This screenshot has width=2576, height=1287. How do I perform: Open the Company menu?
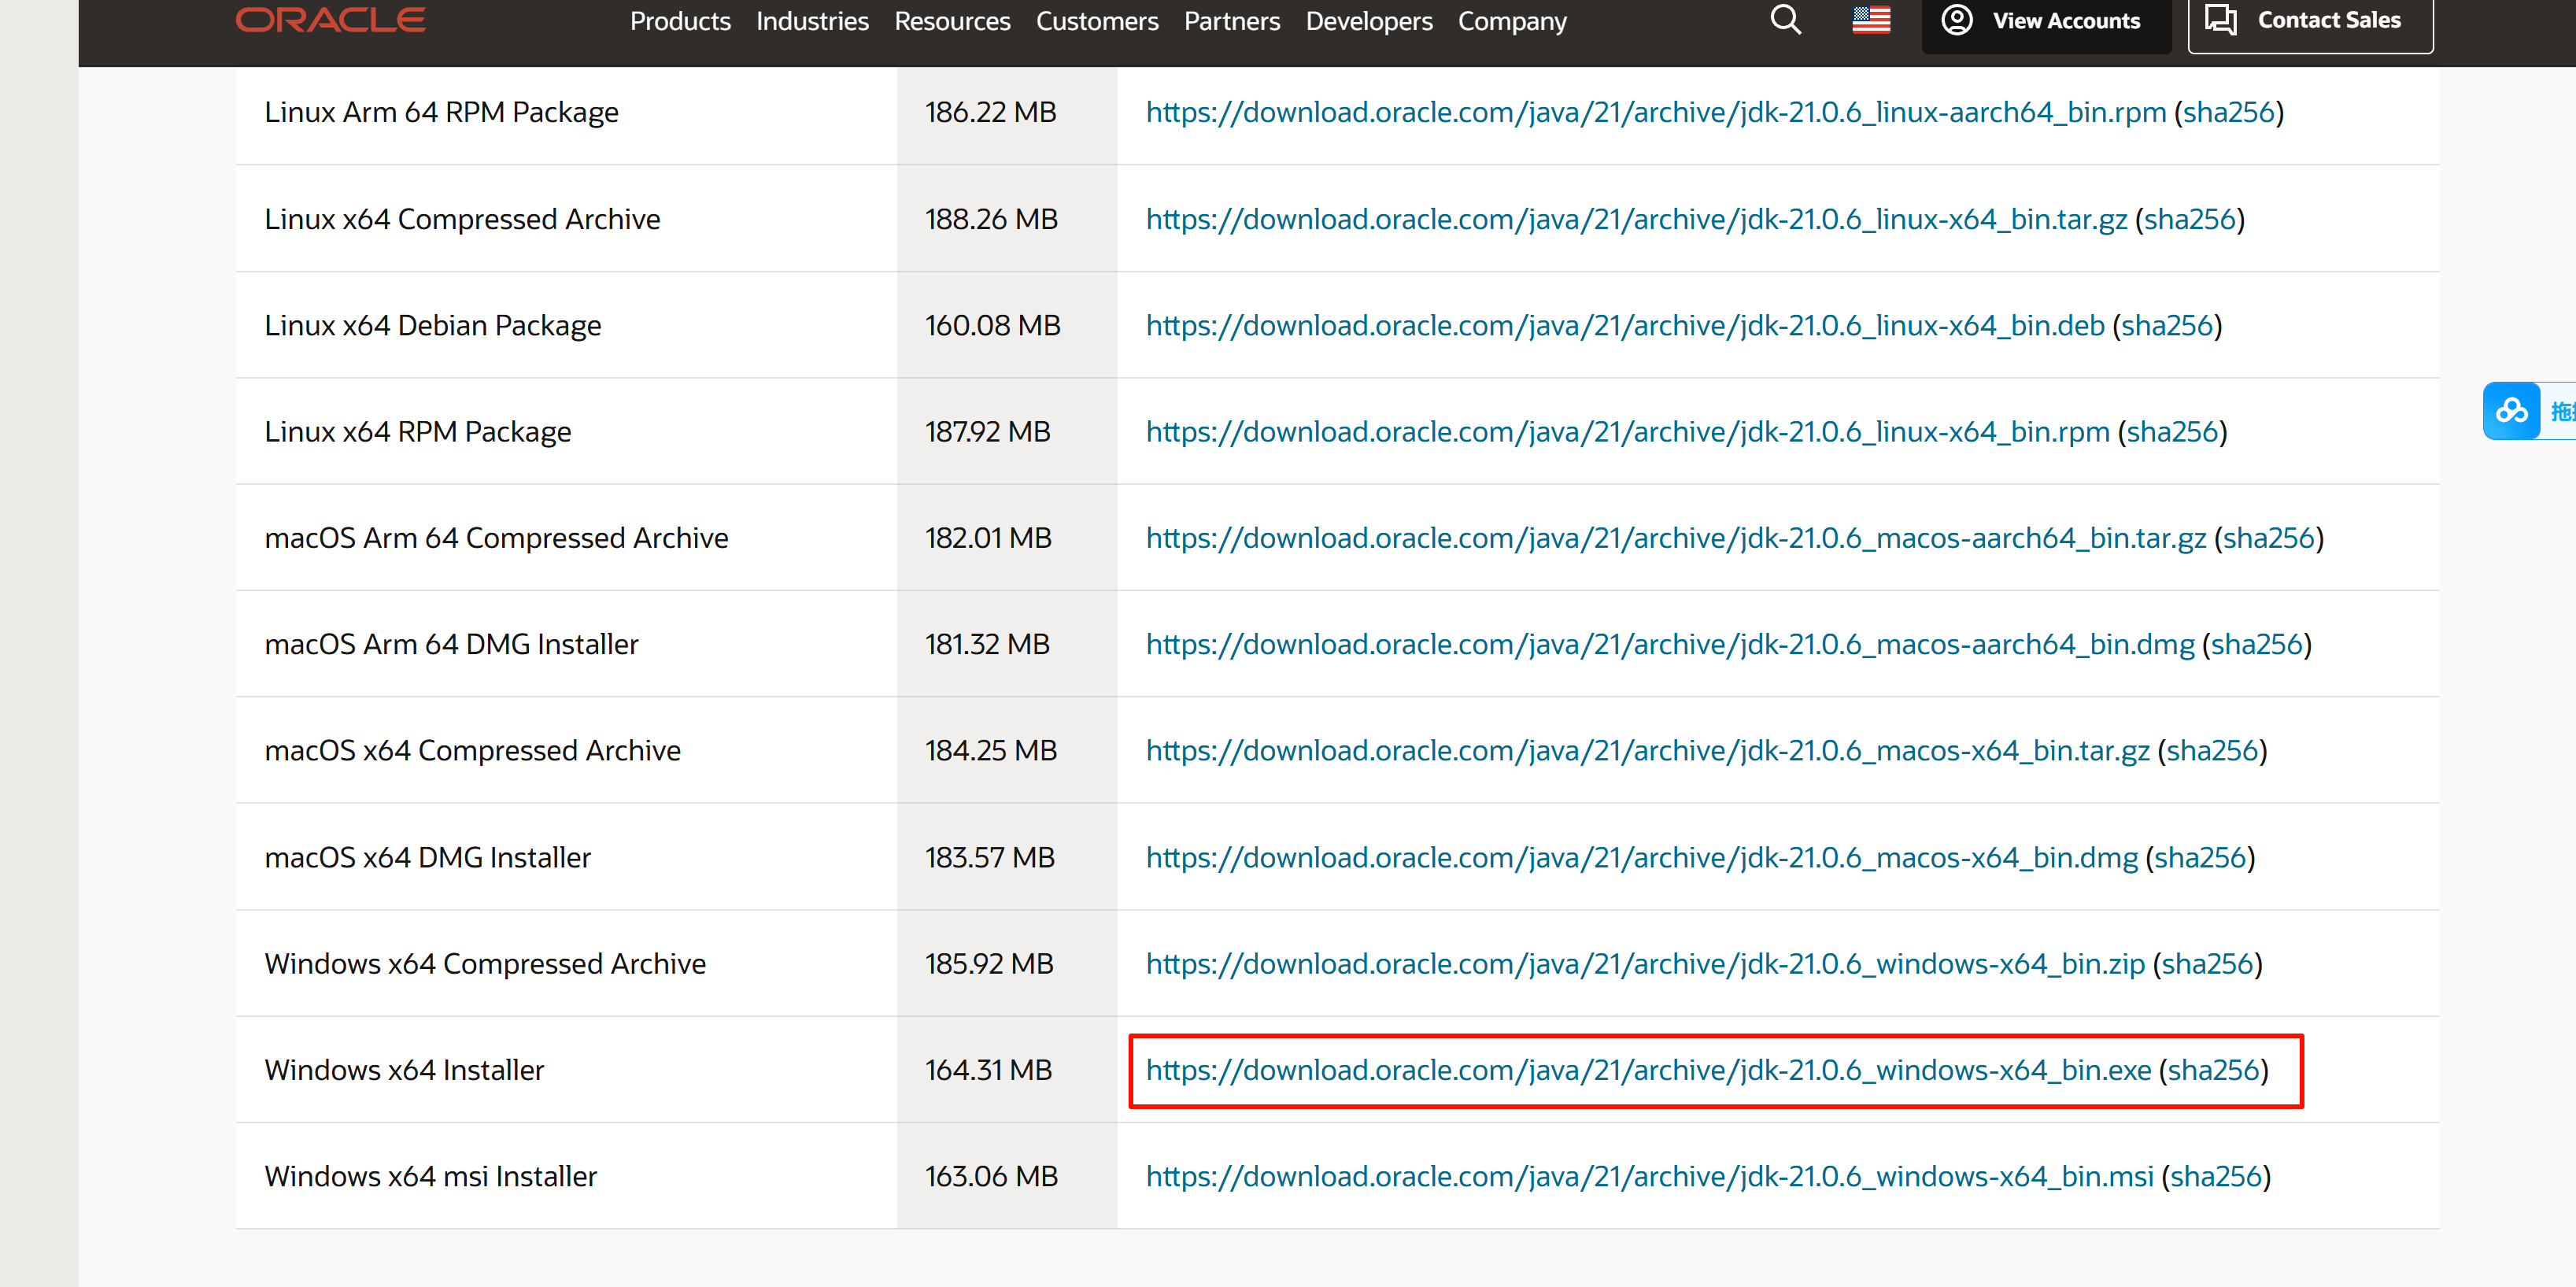(1512, 21)
